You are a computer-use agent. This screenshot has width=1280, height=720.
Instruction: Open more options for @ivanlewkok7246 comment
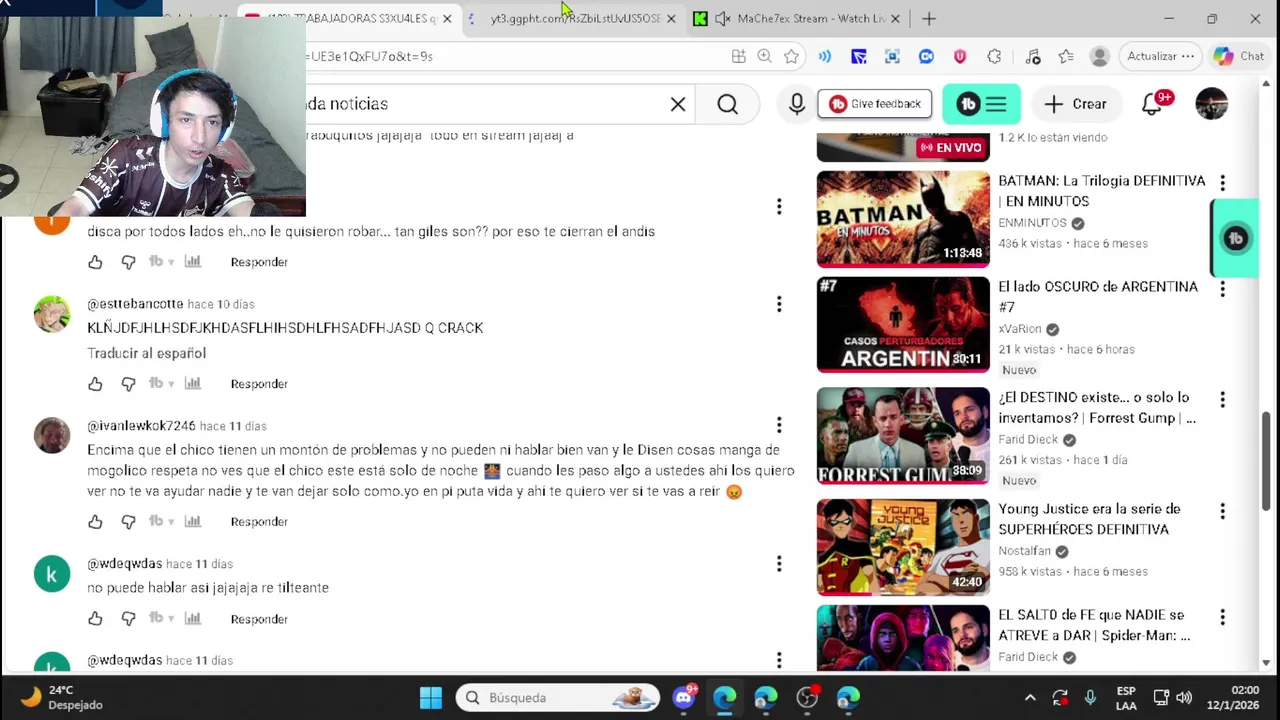coord(779,426)
